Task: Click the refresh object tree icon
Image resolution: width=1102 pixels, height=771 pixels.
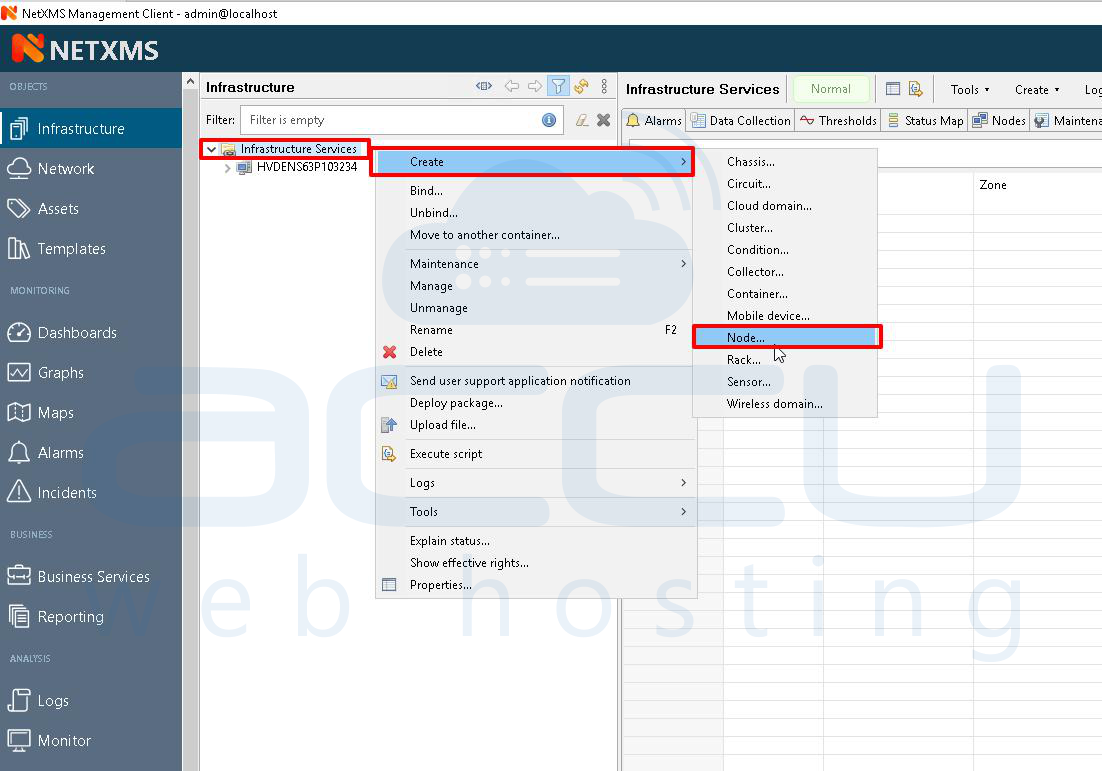Action: (581, 86)
